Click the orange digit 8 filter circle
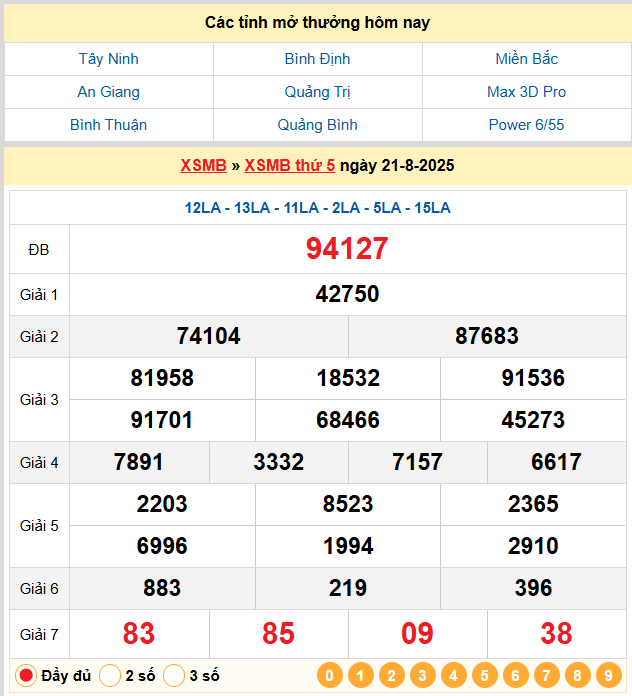This screenshot has width=632, height=696. tap(577, 676)
